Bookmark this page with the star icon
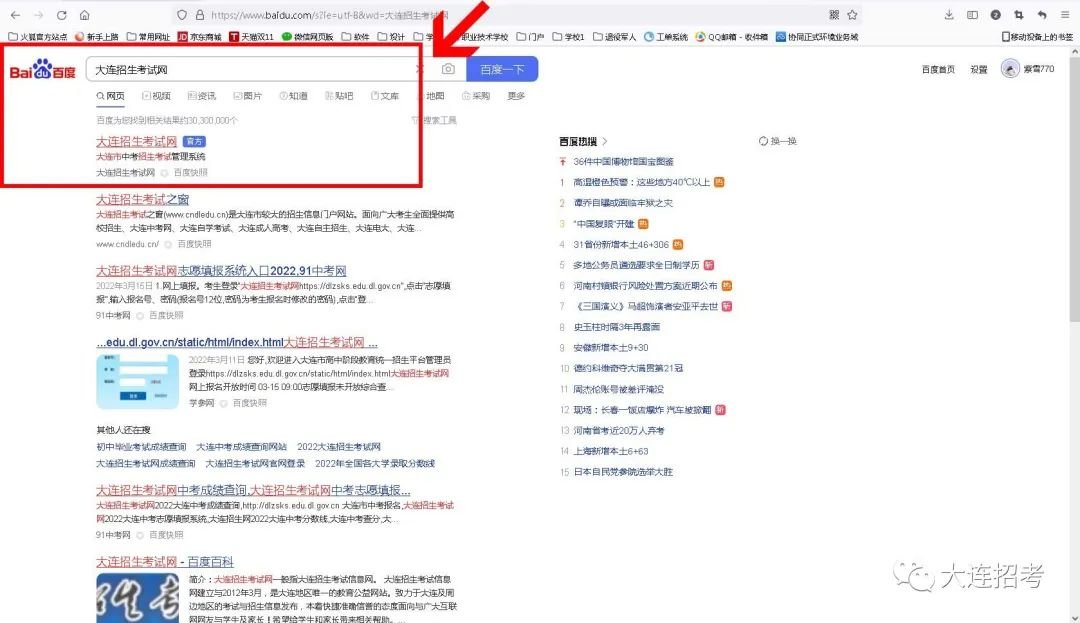 pos(852,15)
